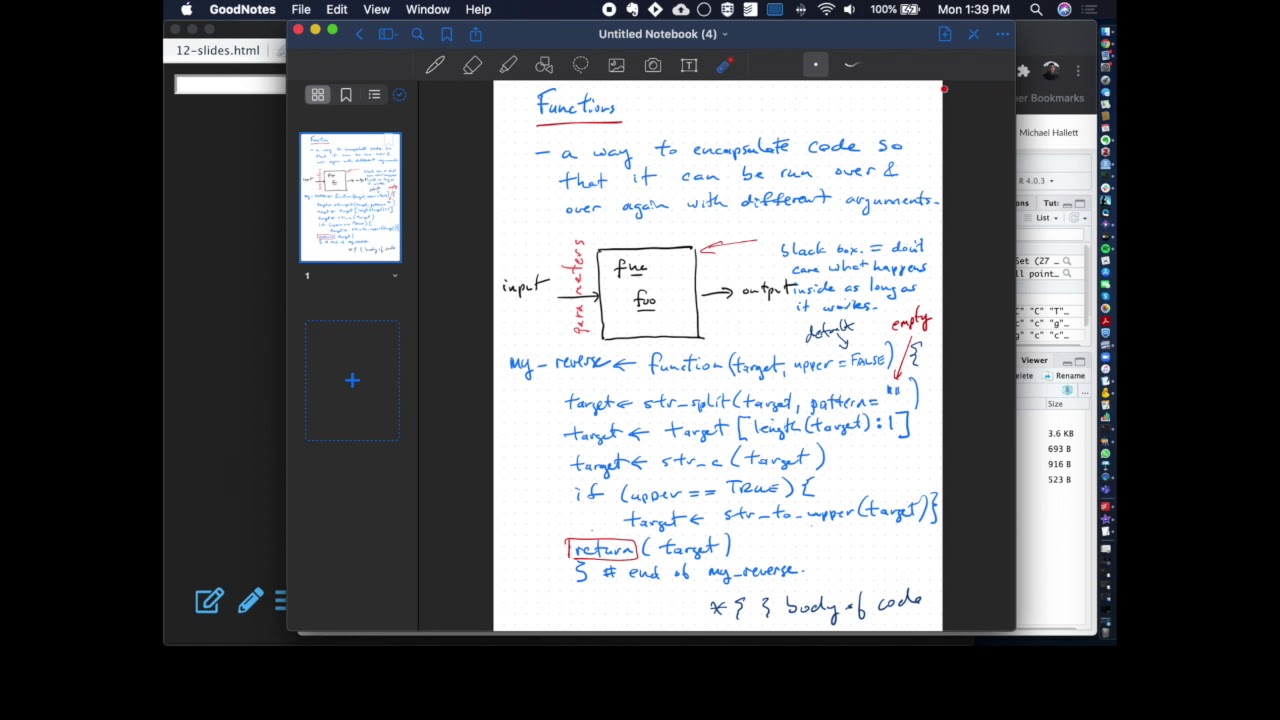Open List view dropdown in RStudio

pyautogui.click(x=1045, y=218)
